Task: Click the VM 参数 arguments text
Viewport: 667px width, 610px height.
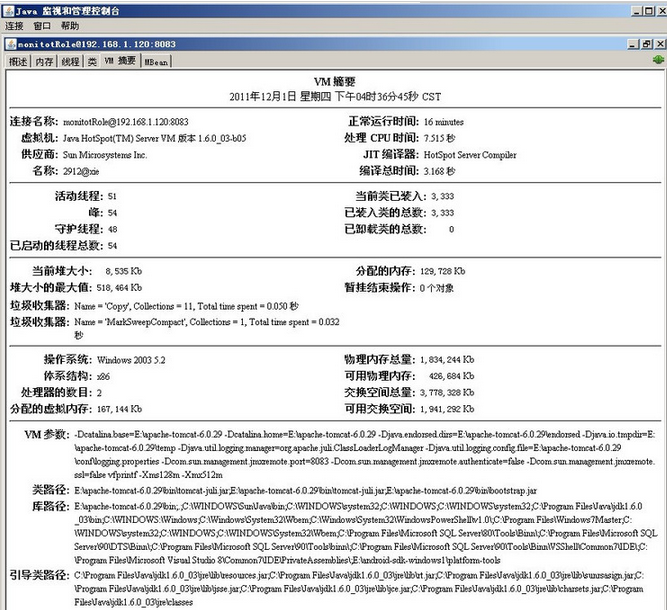Action: coord(365,454)
